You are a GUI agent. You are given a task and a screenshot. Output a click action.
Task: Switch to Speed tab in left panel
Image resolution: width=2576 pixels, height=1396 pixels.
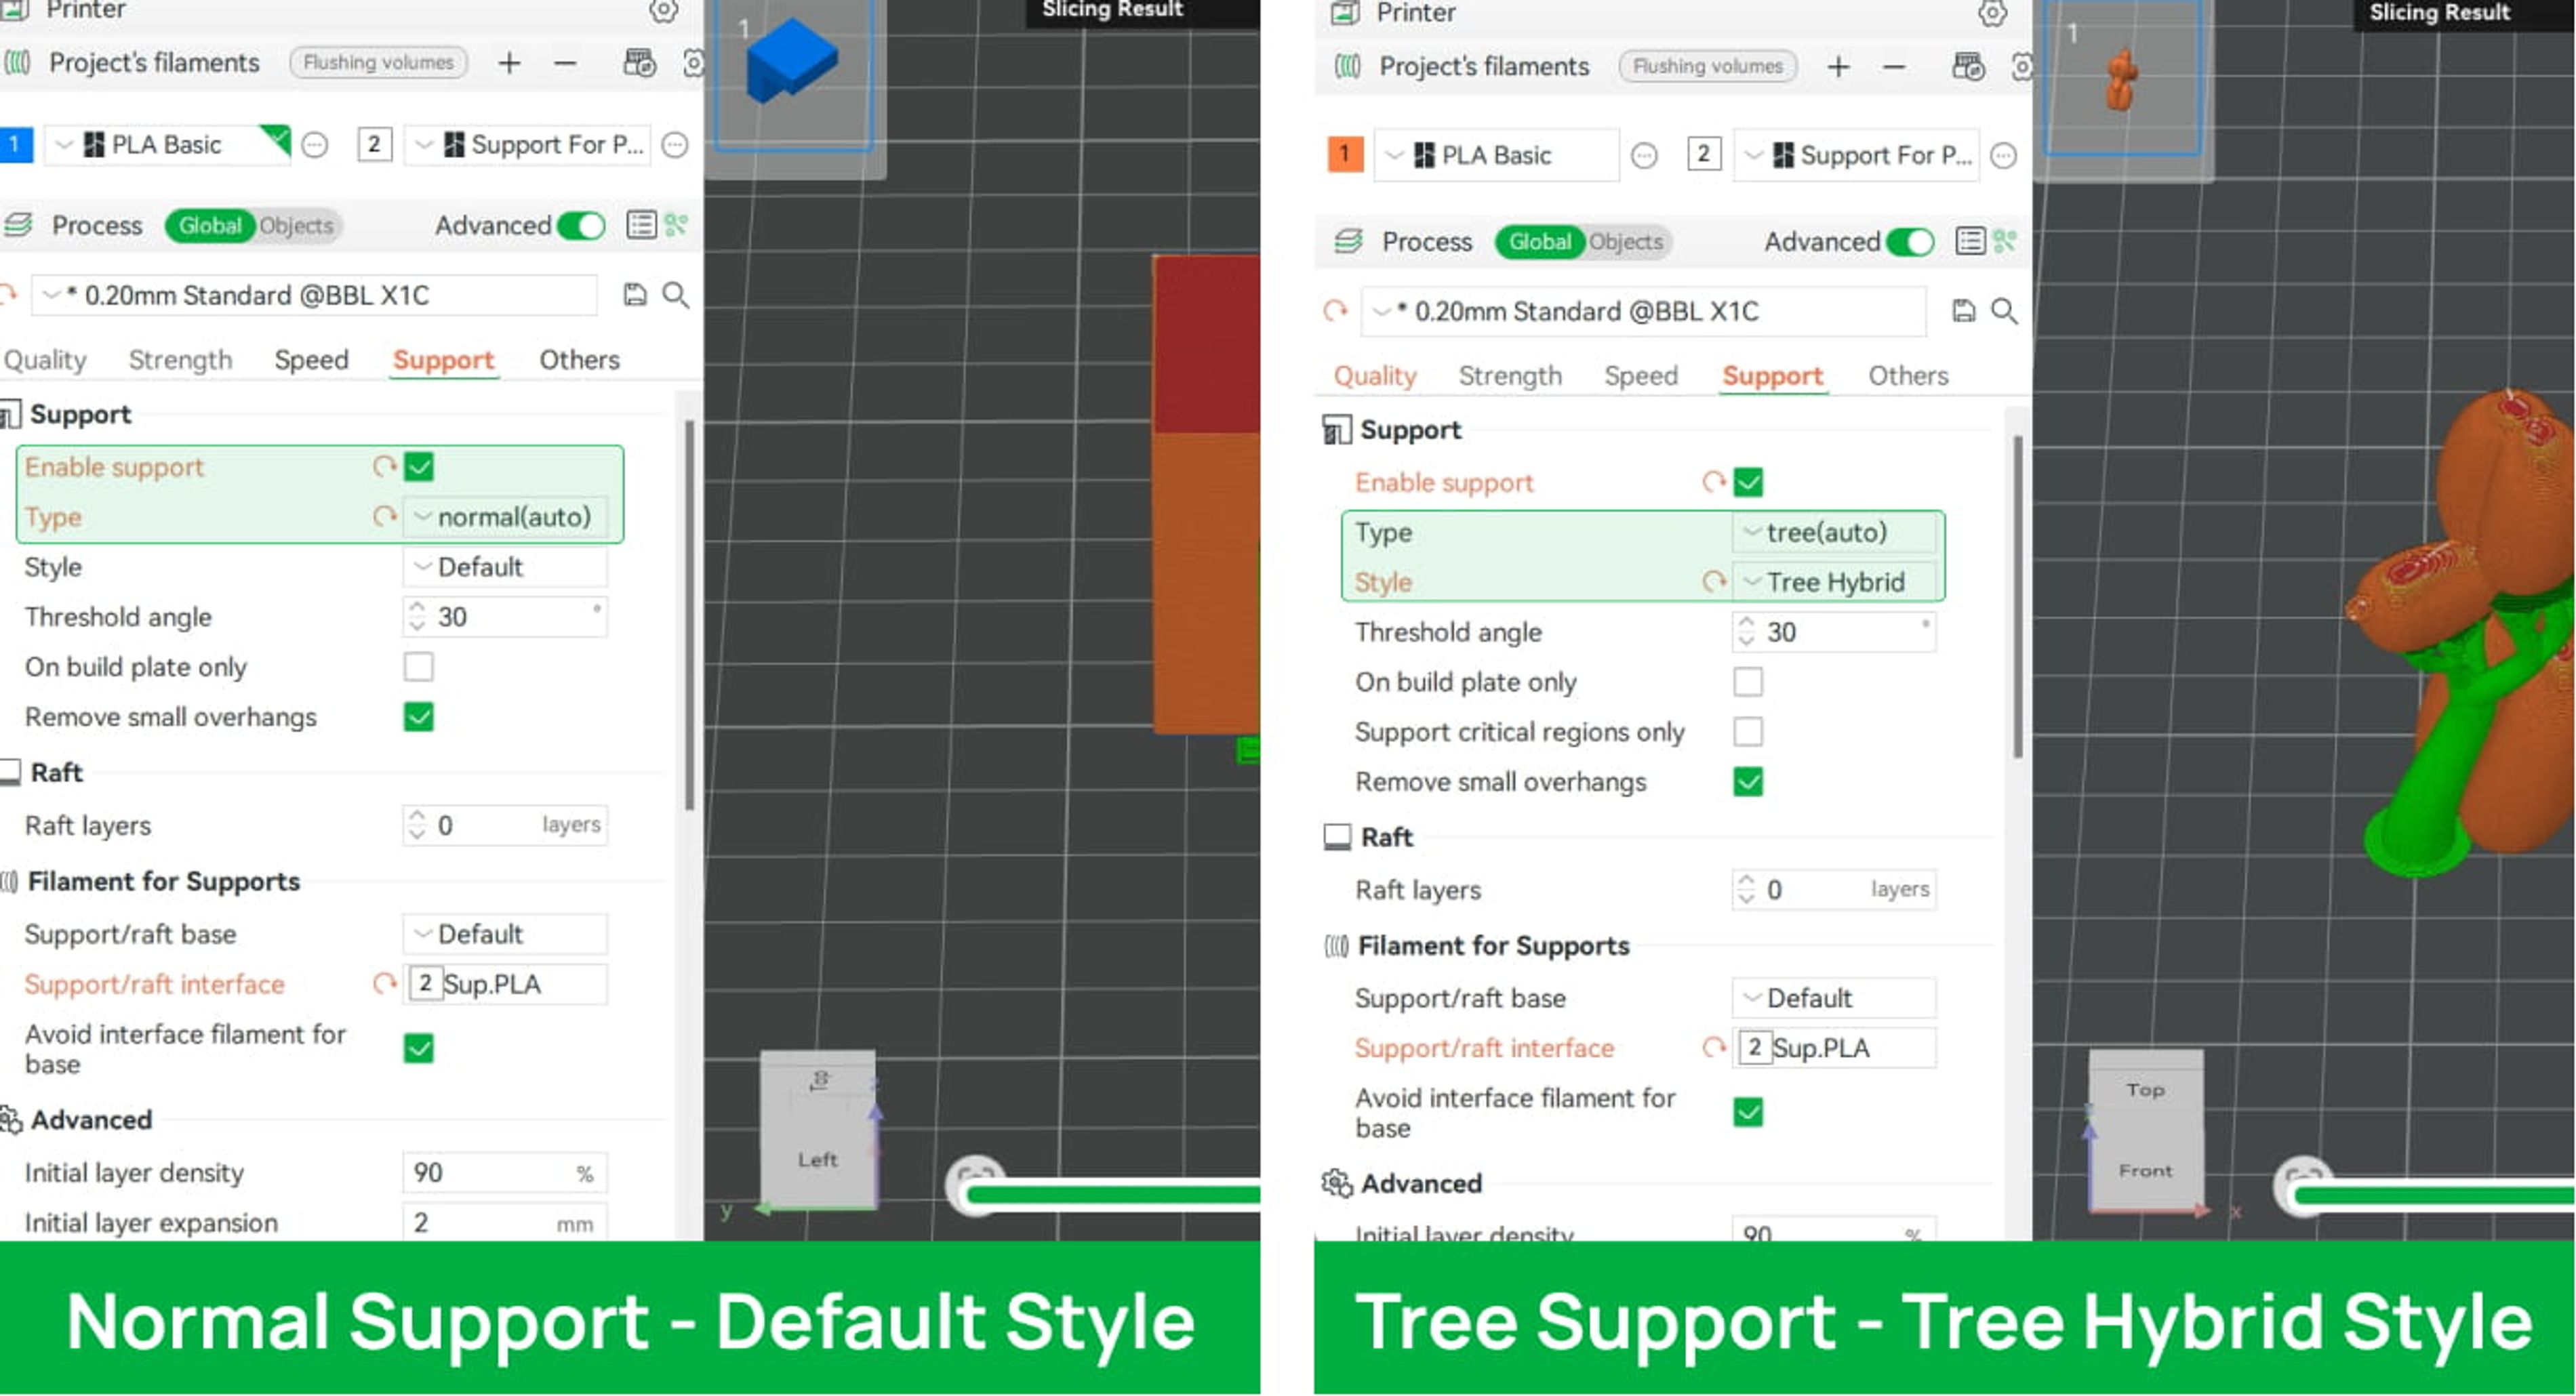311,360
